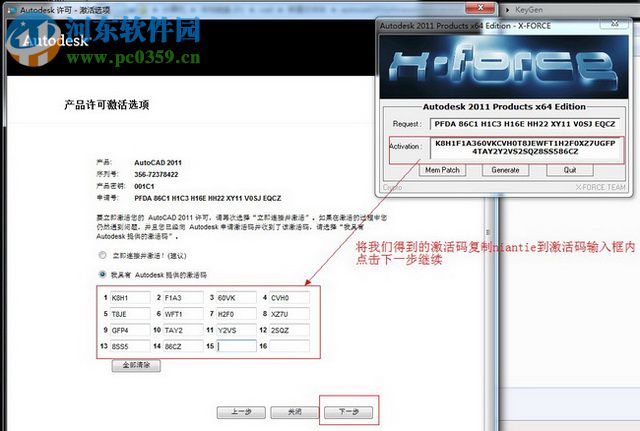Click activation code field 10 containing TAY2

183,330
